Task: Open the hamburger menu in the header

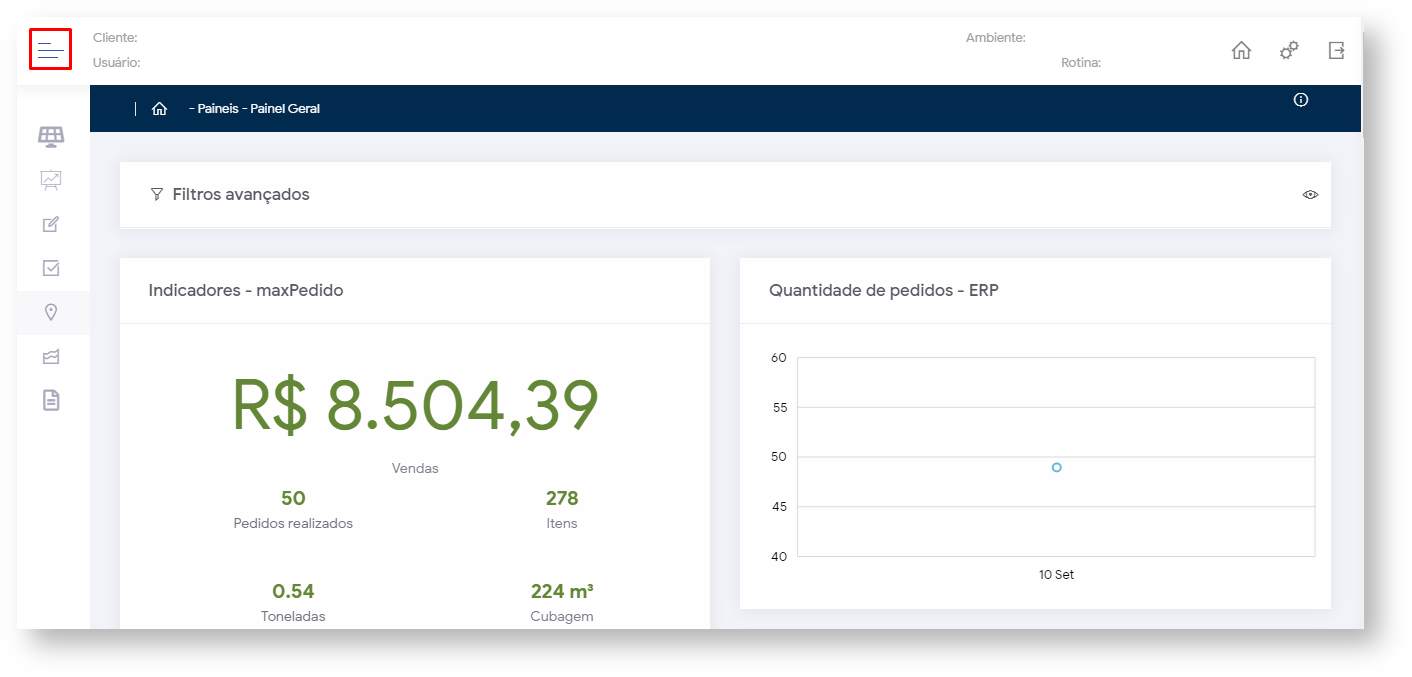Action: click(x=50, y=49)
